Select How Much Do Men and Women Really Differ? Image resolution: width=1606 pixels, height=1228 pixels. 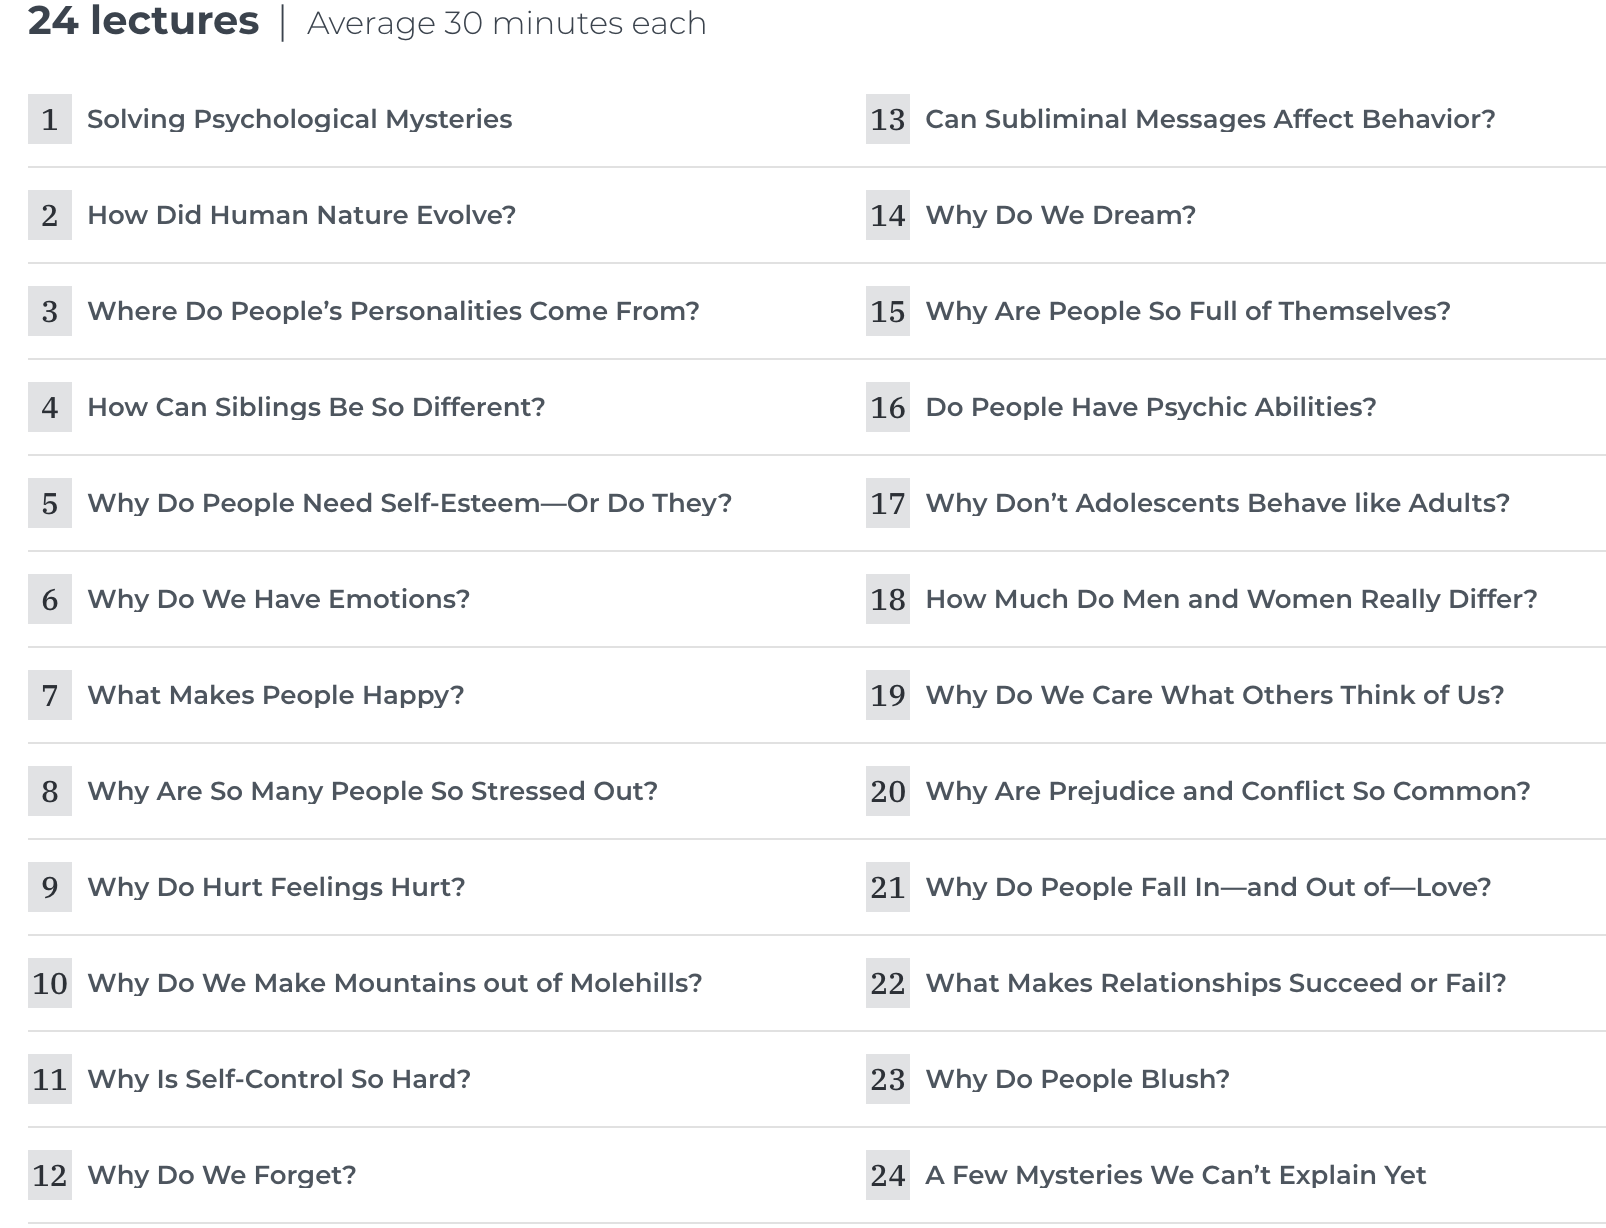click(x=1231, y=599)
